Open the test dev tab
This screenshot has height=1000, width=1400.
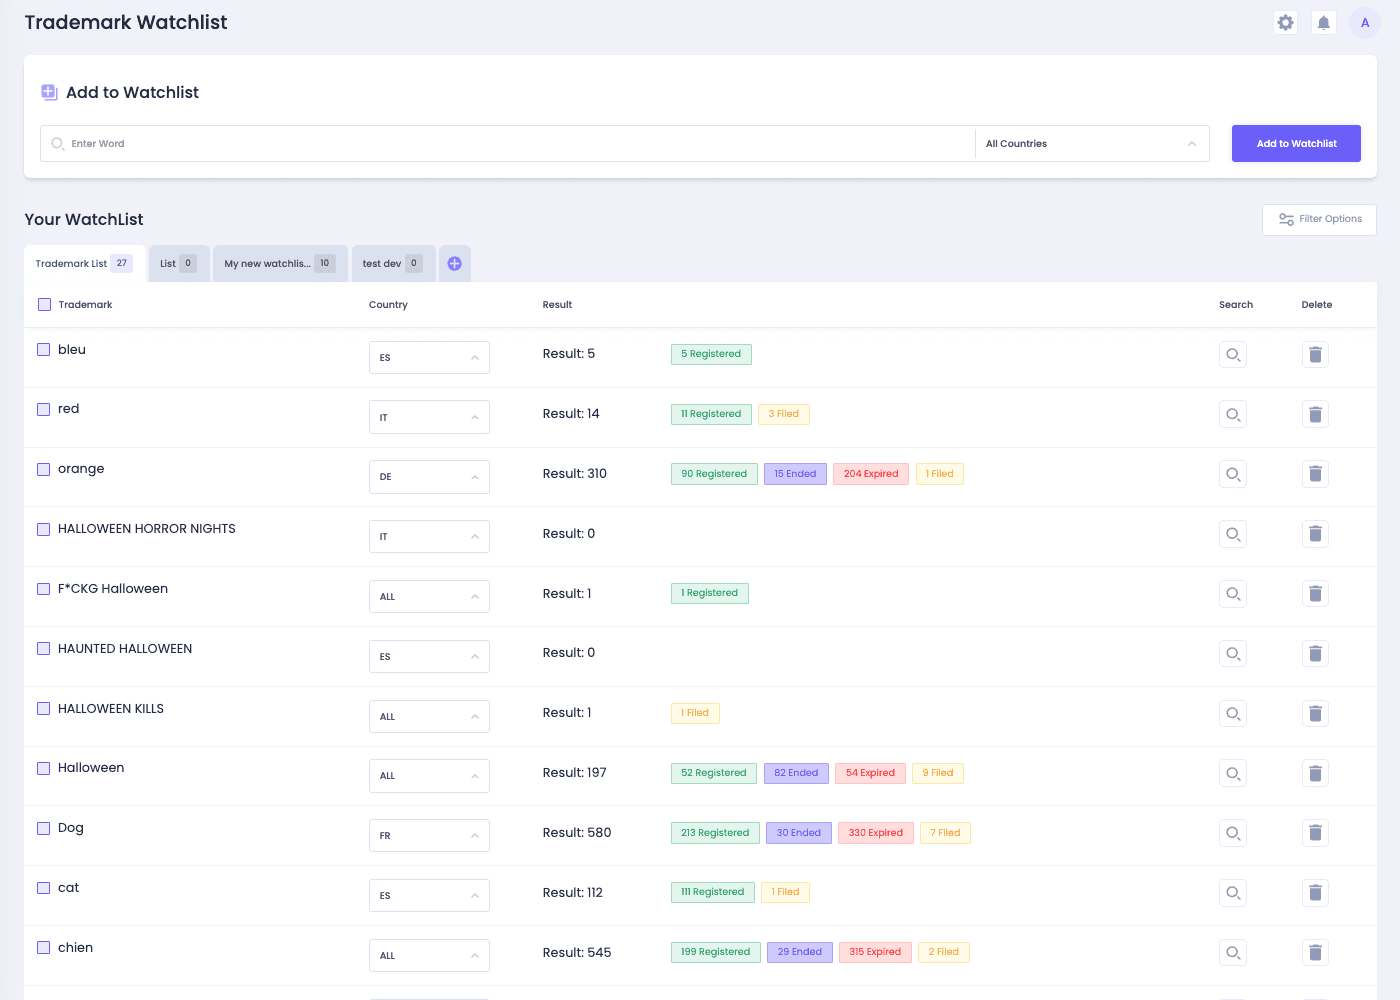(393, 264)
